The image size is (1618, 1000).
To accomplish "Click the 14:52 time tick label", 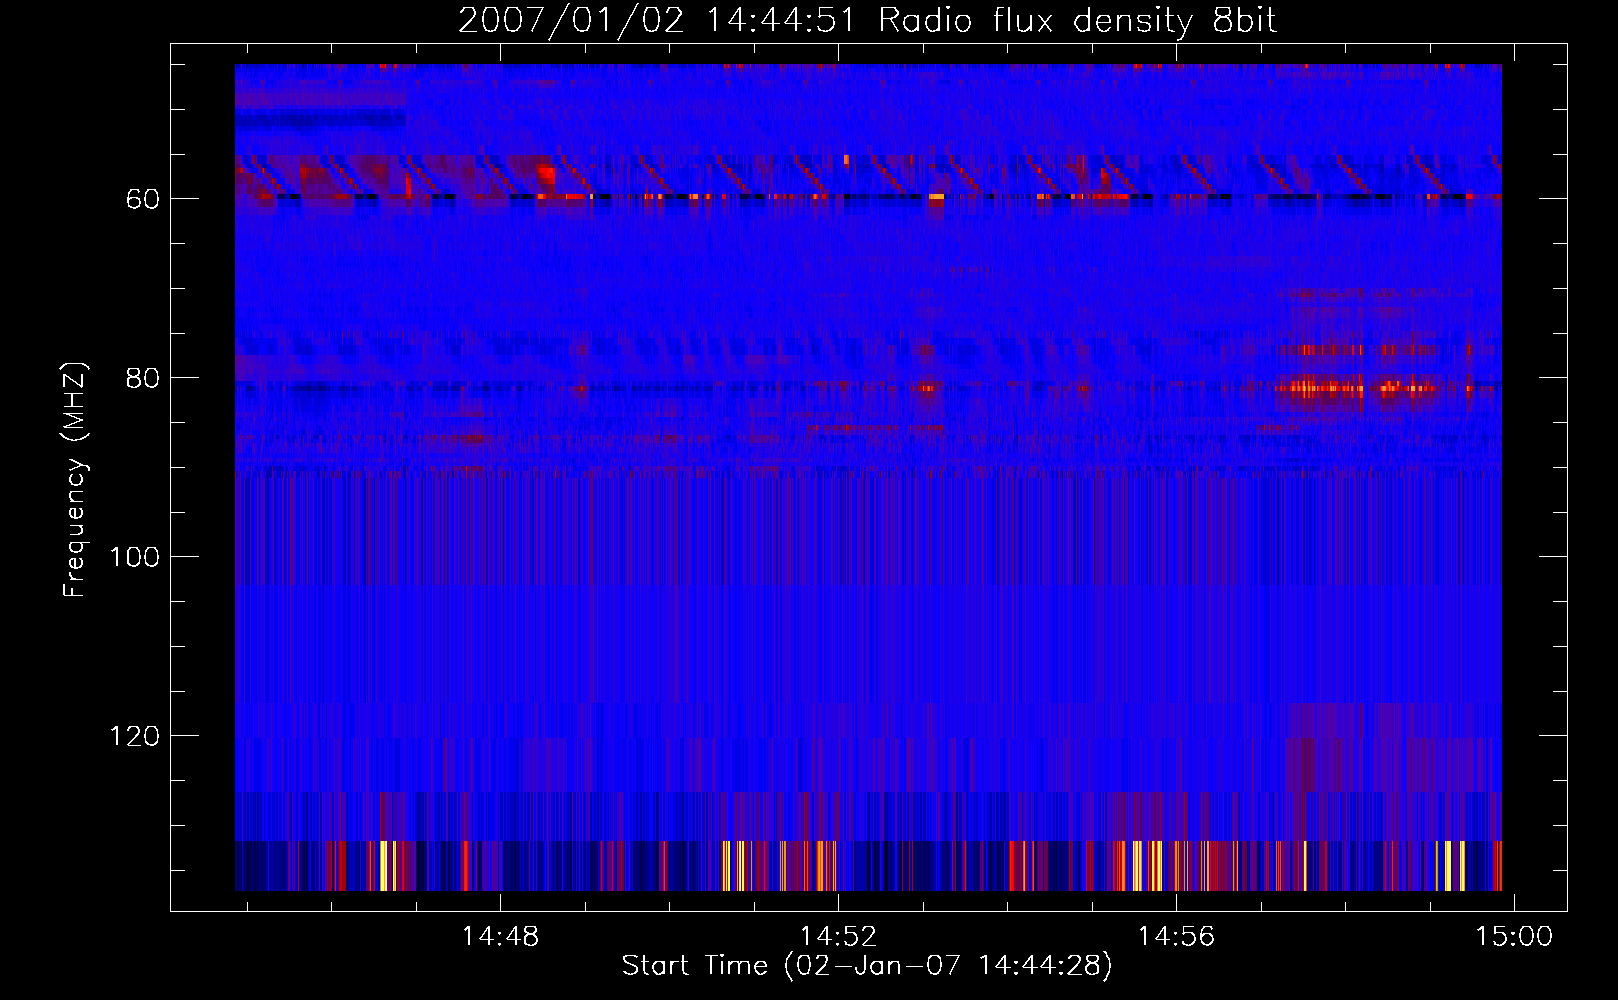I will [x=838, y=936].
